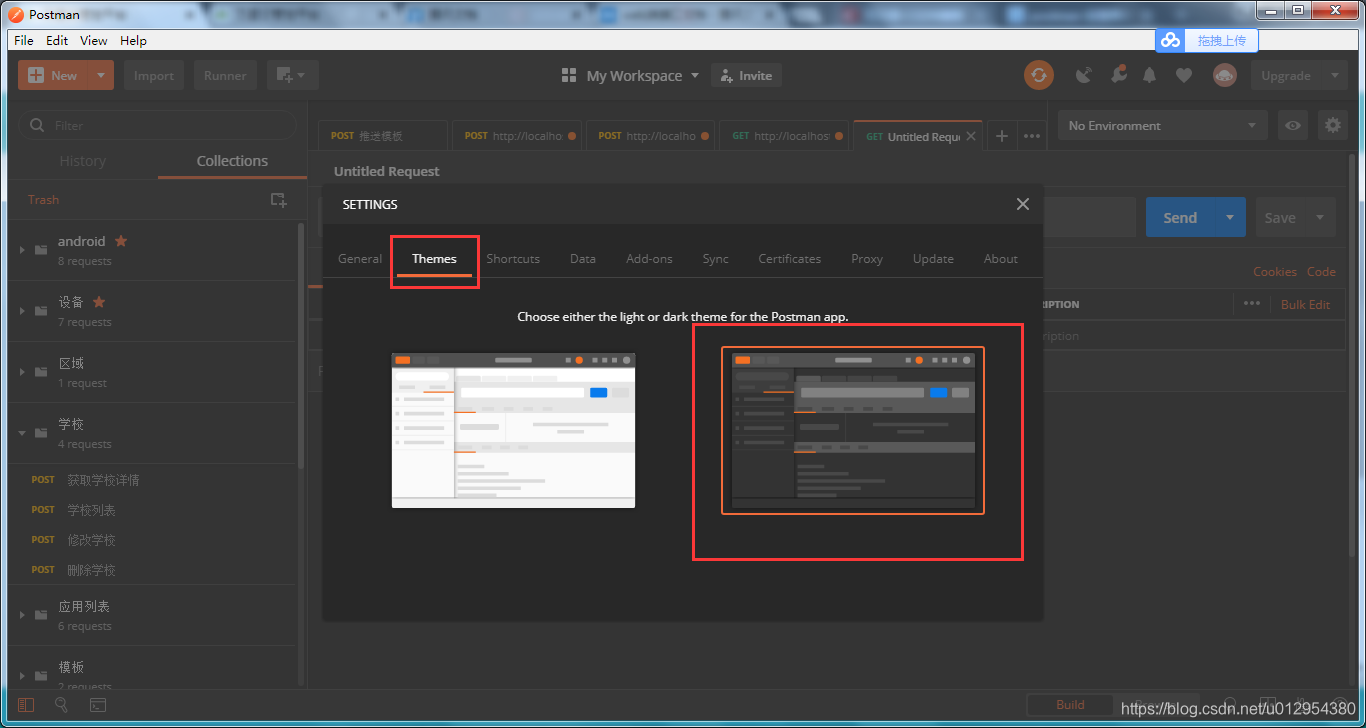
Task: Switch to the Update settings tab
Action: [933, 258]
